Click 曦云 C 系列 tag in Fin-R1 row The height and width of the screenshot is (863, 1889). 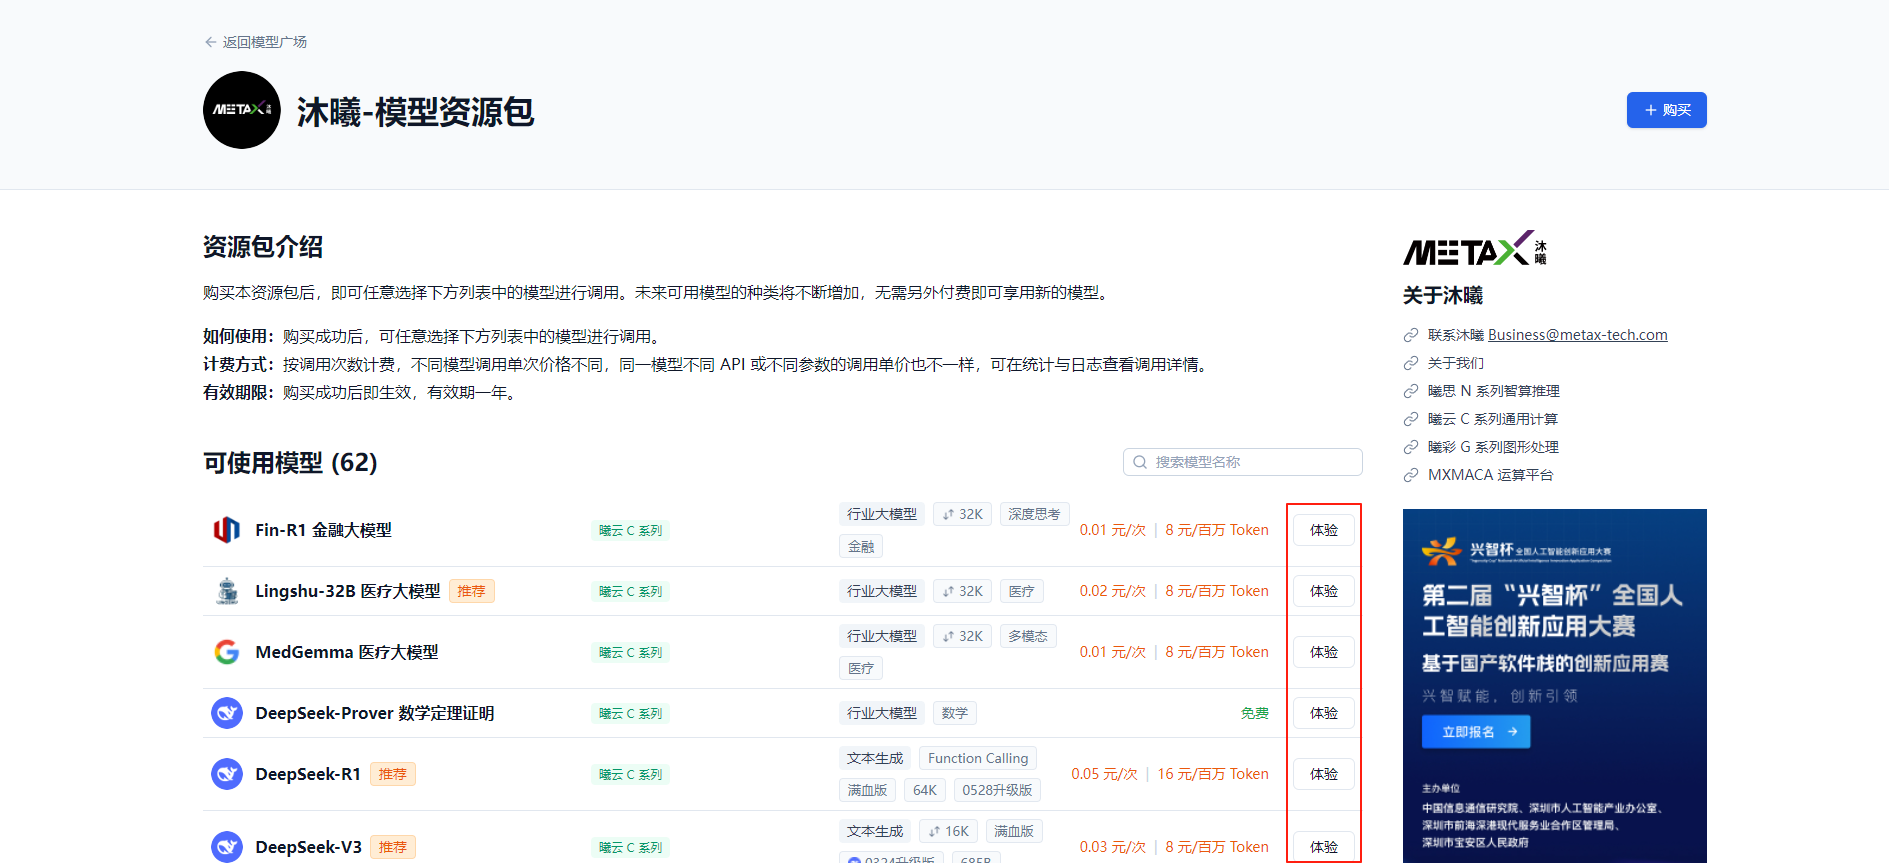(630, 531)
